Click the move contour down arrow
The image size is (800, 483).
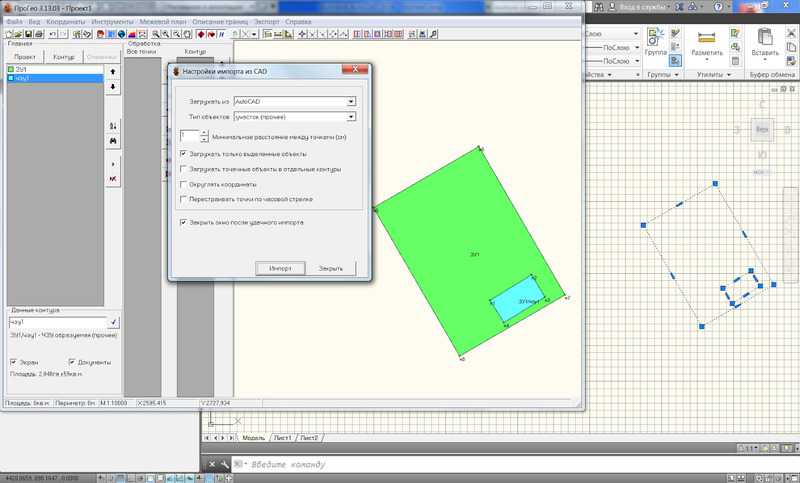coord(112,87)
